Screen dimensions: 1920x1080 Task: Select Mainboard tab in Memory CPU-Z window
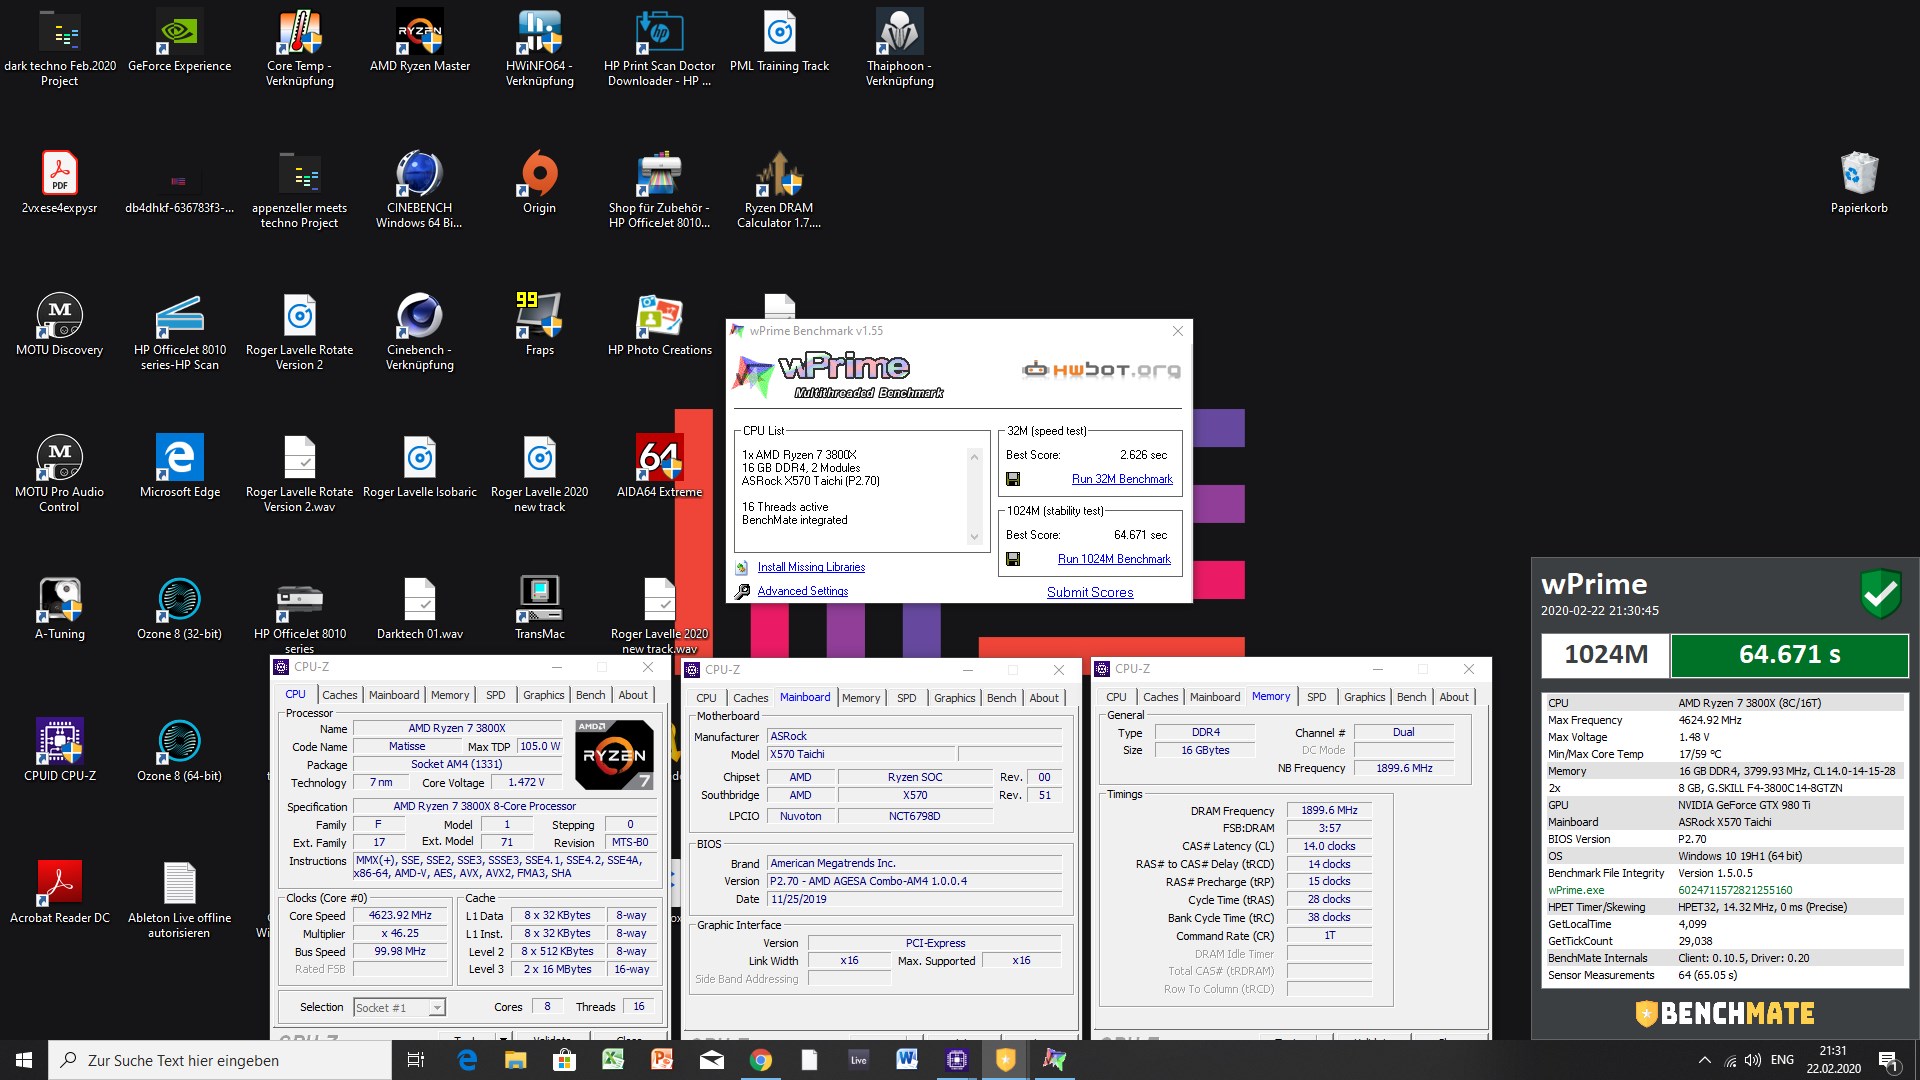pyautogui.click(x=1215, y=697)
